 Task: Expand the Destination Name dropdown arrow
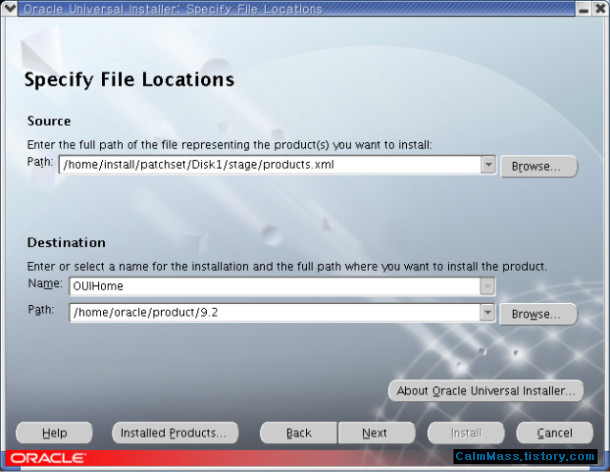487,286
